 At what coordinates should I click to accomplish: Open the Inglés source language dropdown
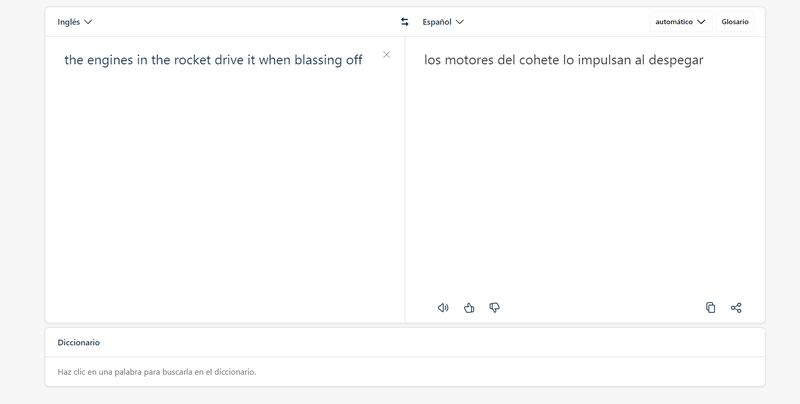click(74, 22)
